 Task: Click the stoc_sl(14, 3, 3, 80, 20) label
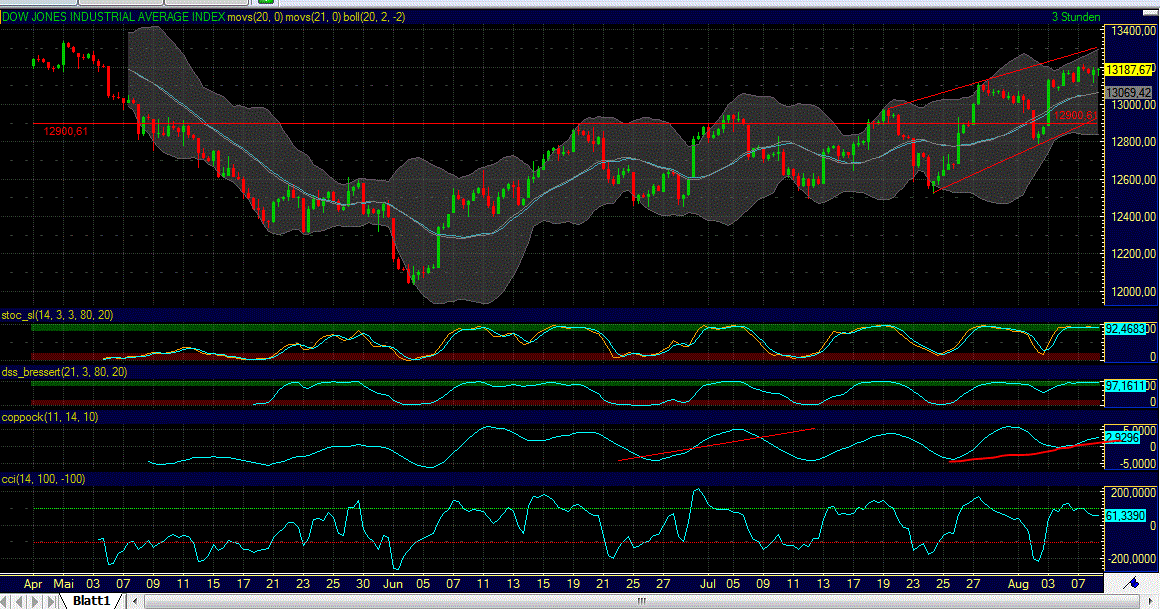tap(58, 315)
